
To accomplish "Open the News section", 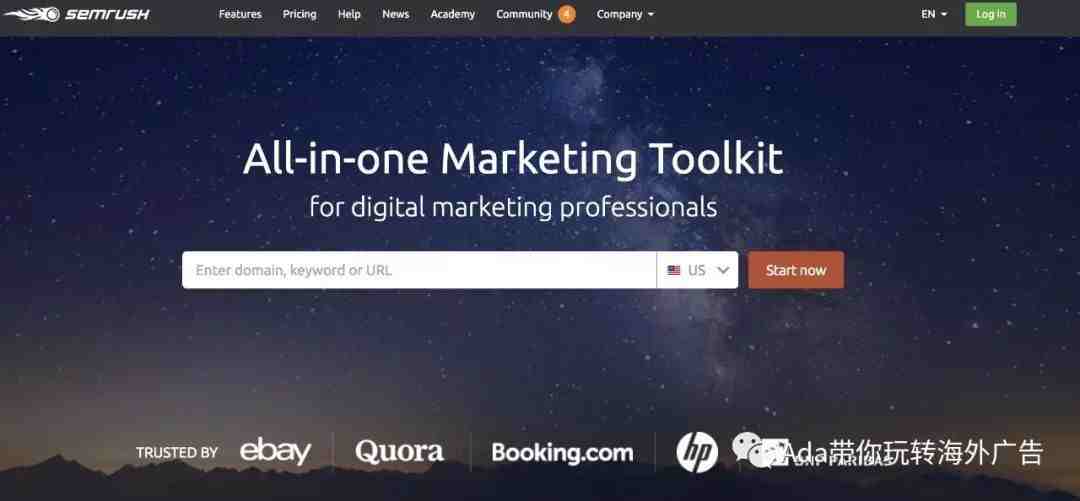I will point(395,14).
